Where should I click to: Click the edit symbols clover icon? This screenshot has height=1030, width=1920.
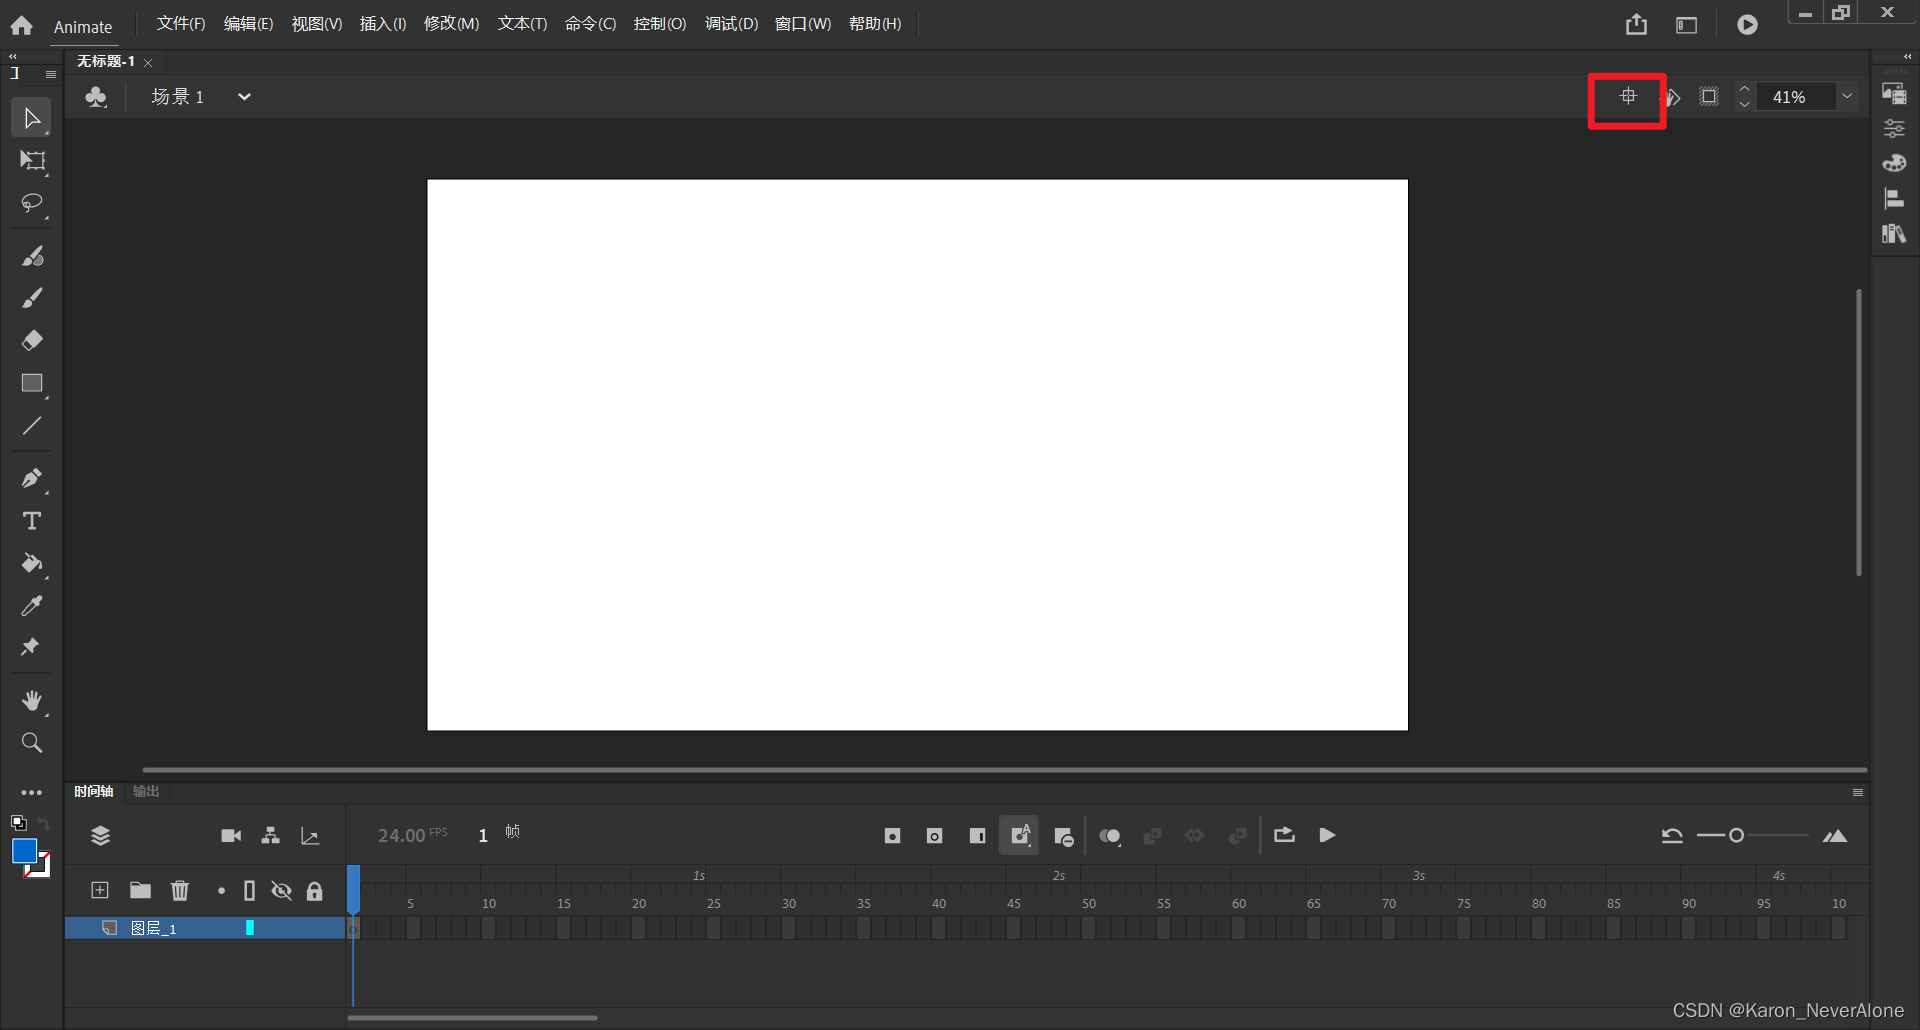96,97
